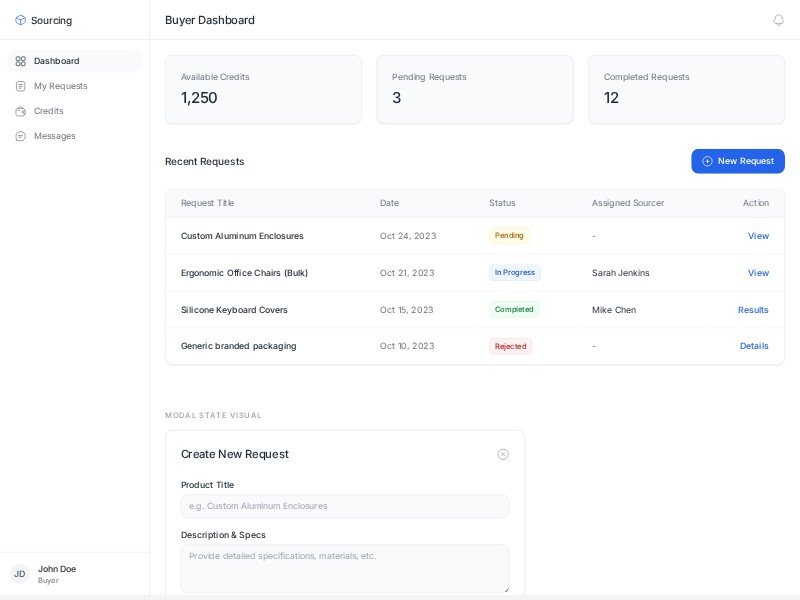This screenshot has width=800, height=600.
Task: Click the Dashboard grid icon in sidebar
Action: (20, 61)
